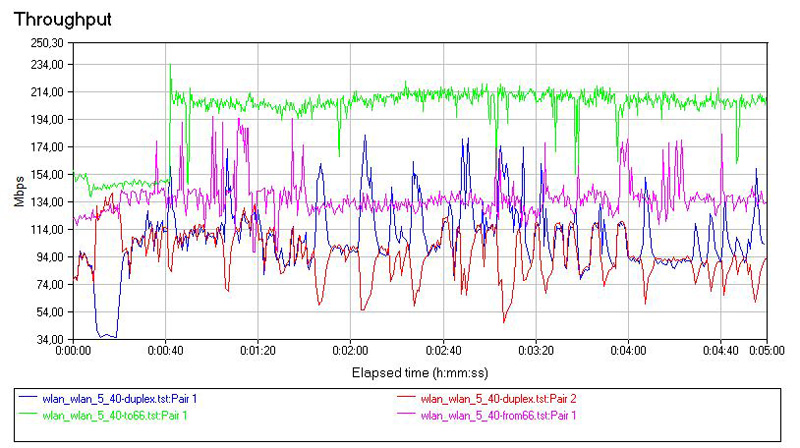Click the 134,00 y-axis tick label
The height and width of the screenshot is (448, 800).
pyautogui.click(x=46, y=202)
